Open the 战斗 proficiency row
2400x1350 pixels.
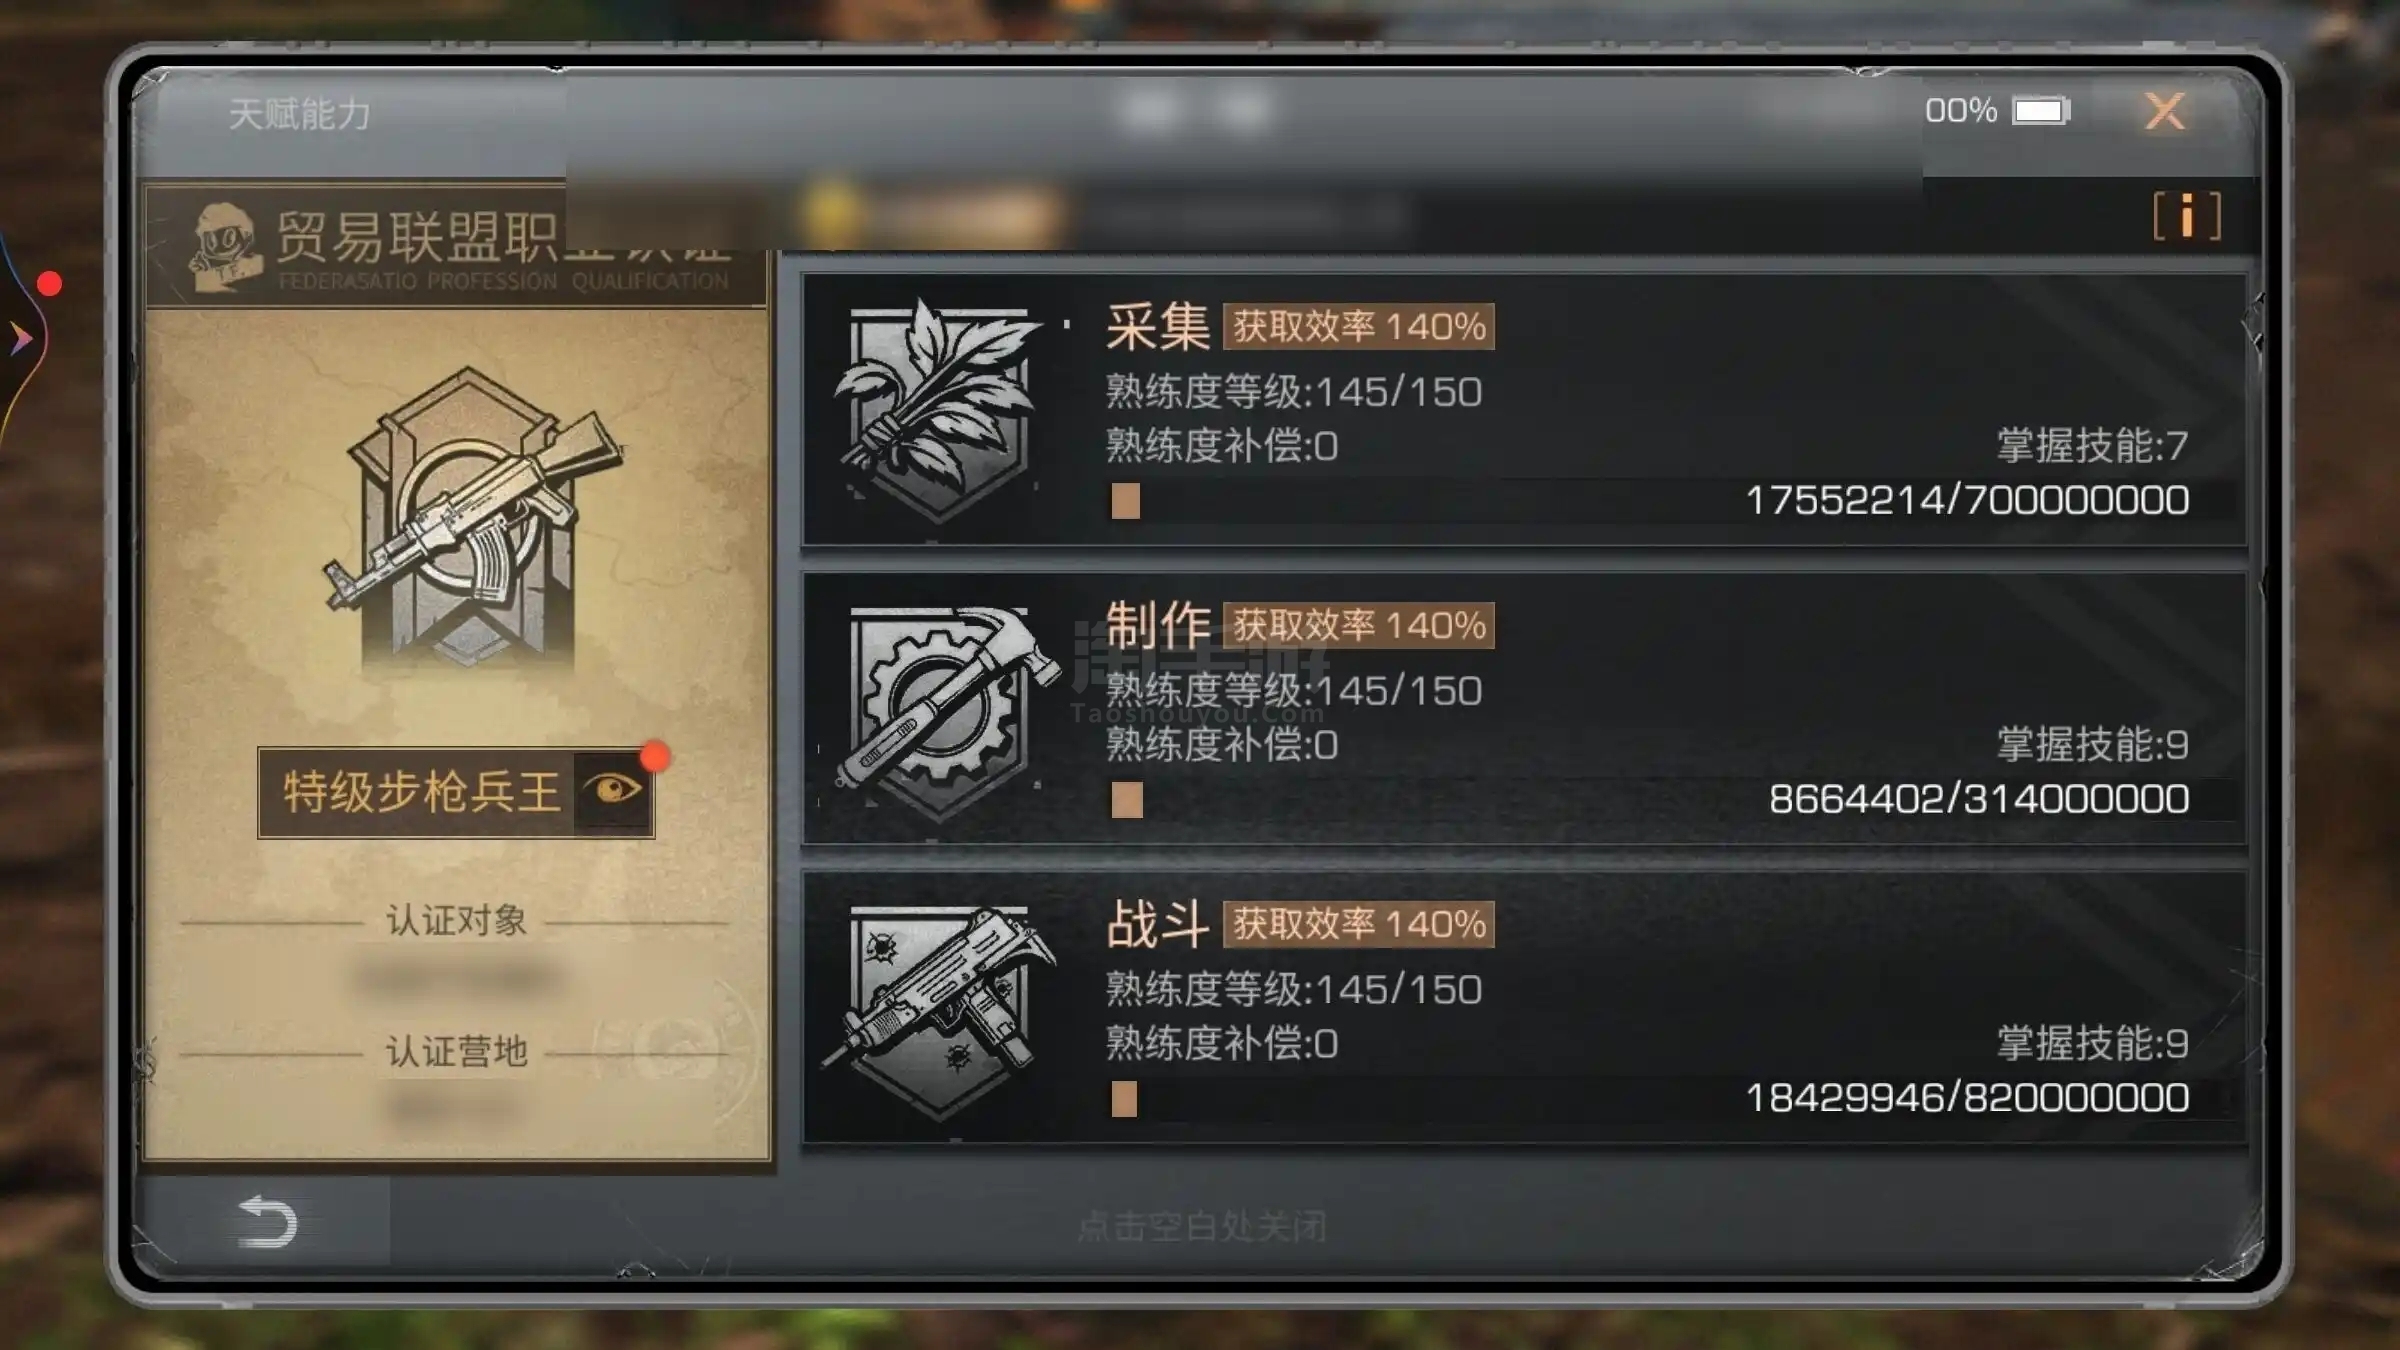[x=1524, y=1008]
